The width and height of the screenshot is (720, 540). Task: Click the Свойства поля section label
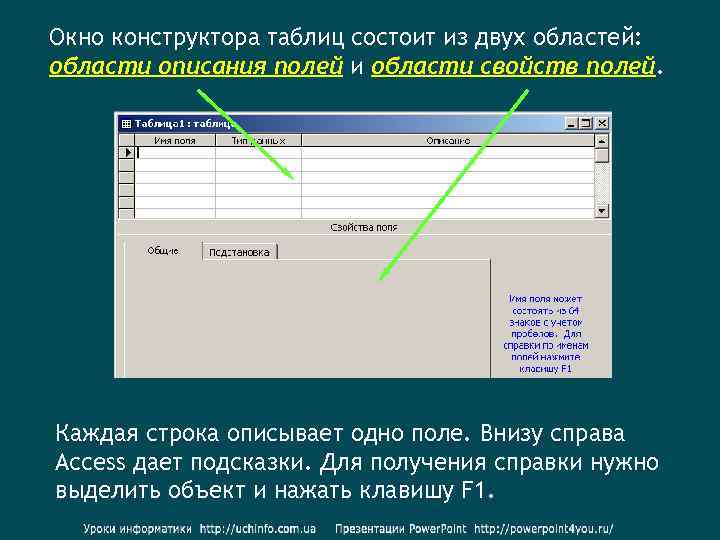(x=364, y=227)
